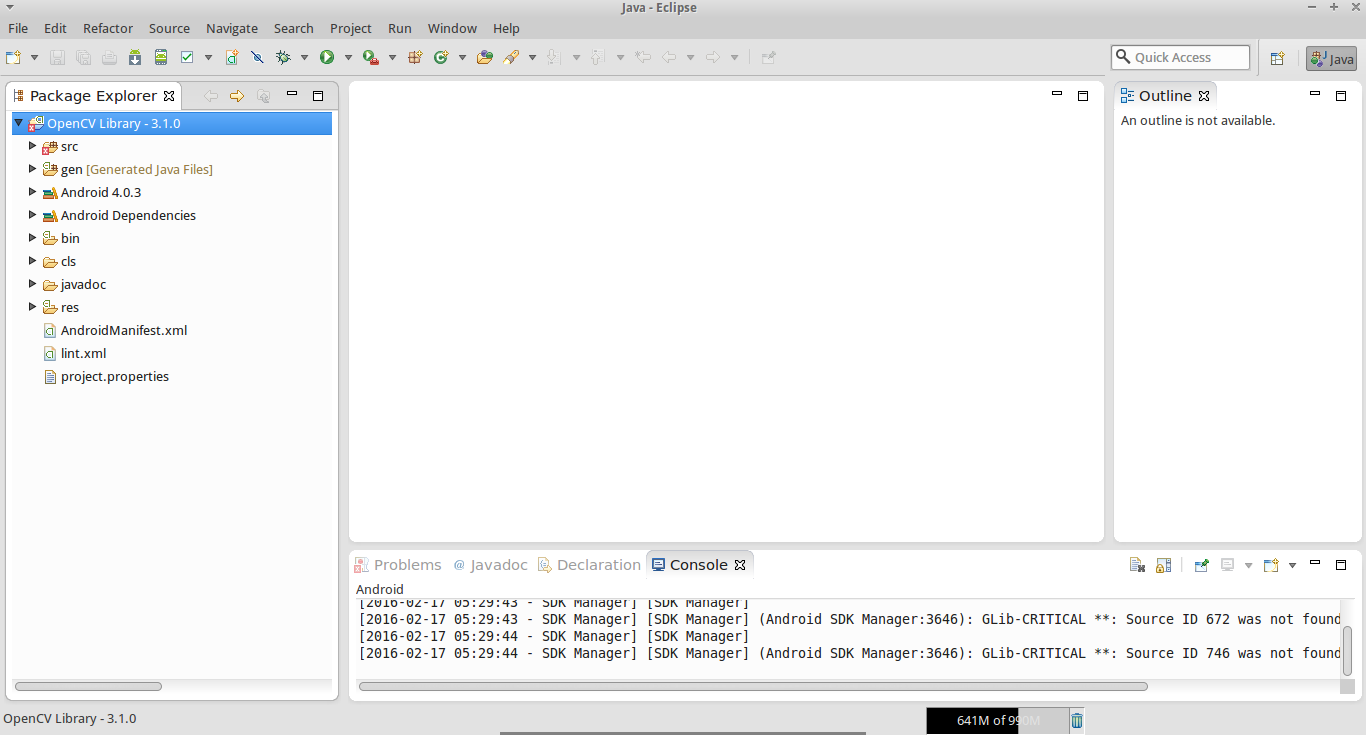Minimize the Outline view panel
The height and width of the screenshot is (735, 1366).
(1315, 95)
